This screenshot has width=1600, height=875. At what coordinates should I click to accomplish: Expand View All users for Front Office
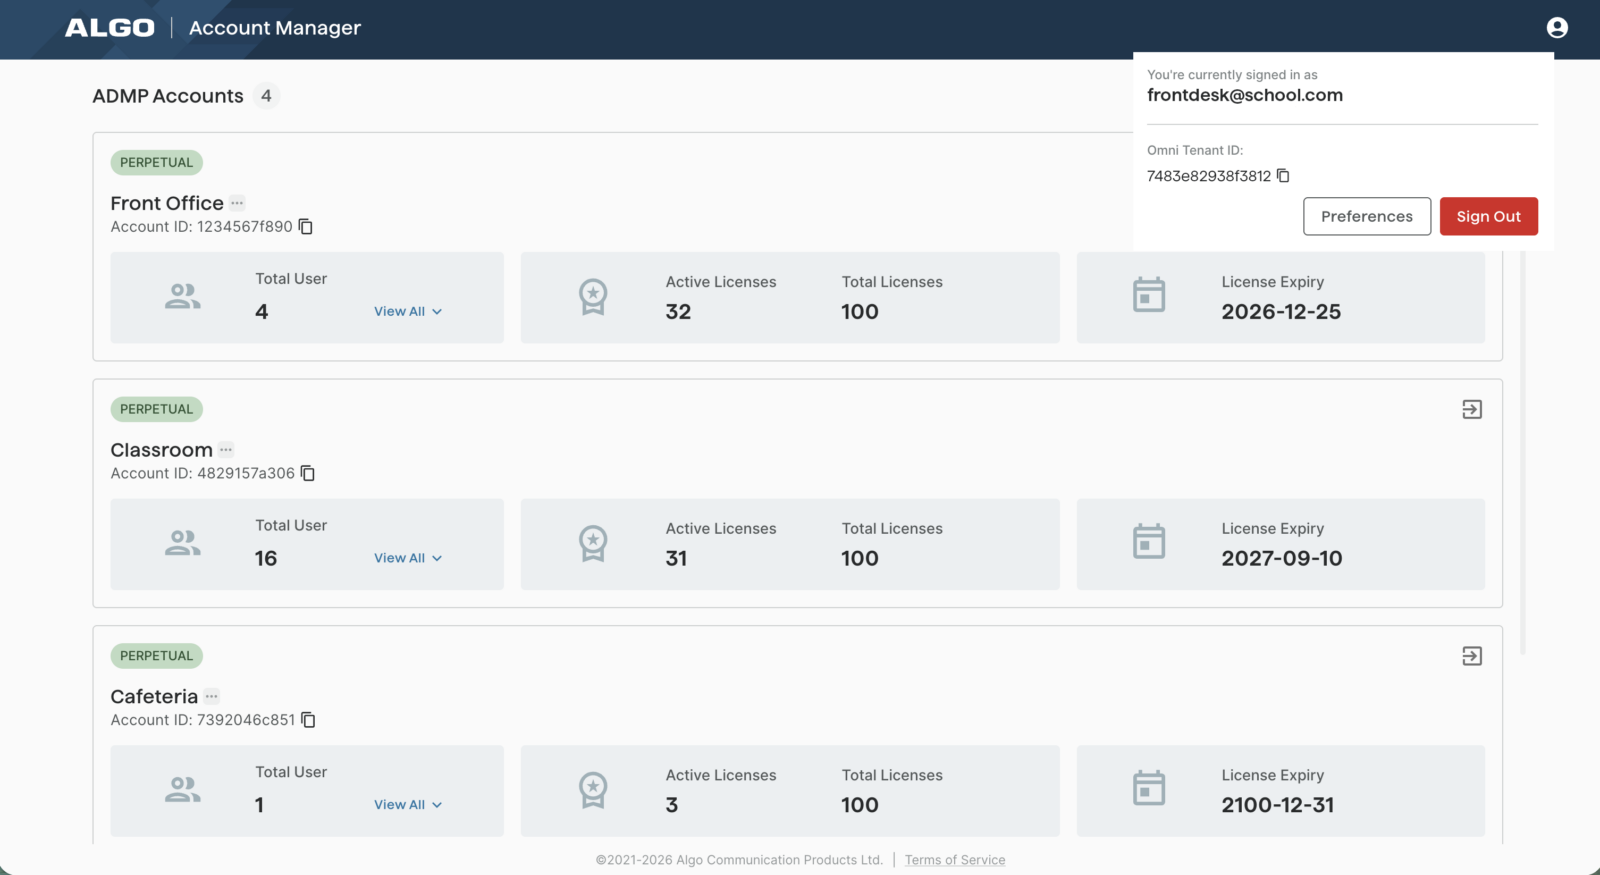click(408, 311)
